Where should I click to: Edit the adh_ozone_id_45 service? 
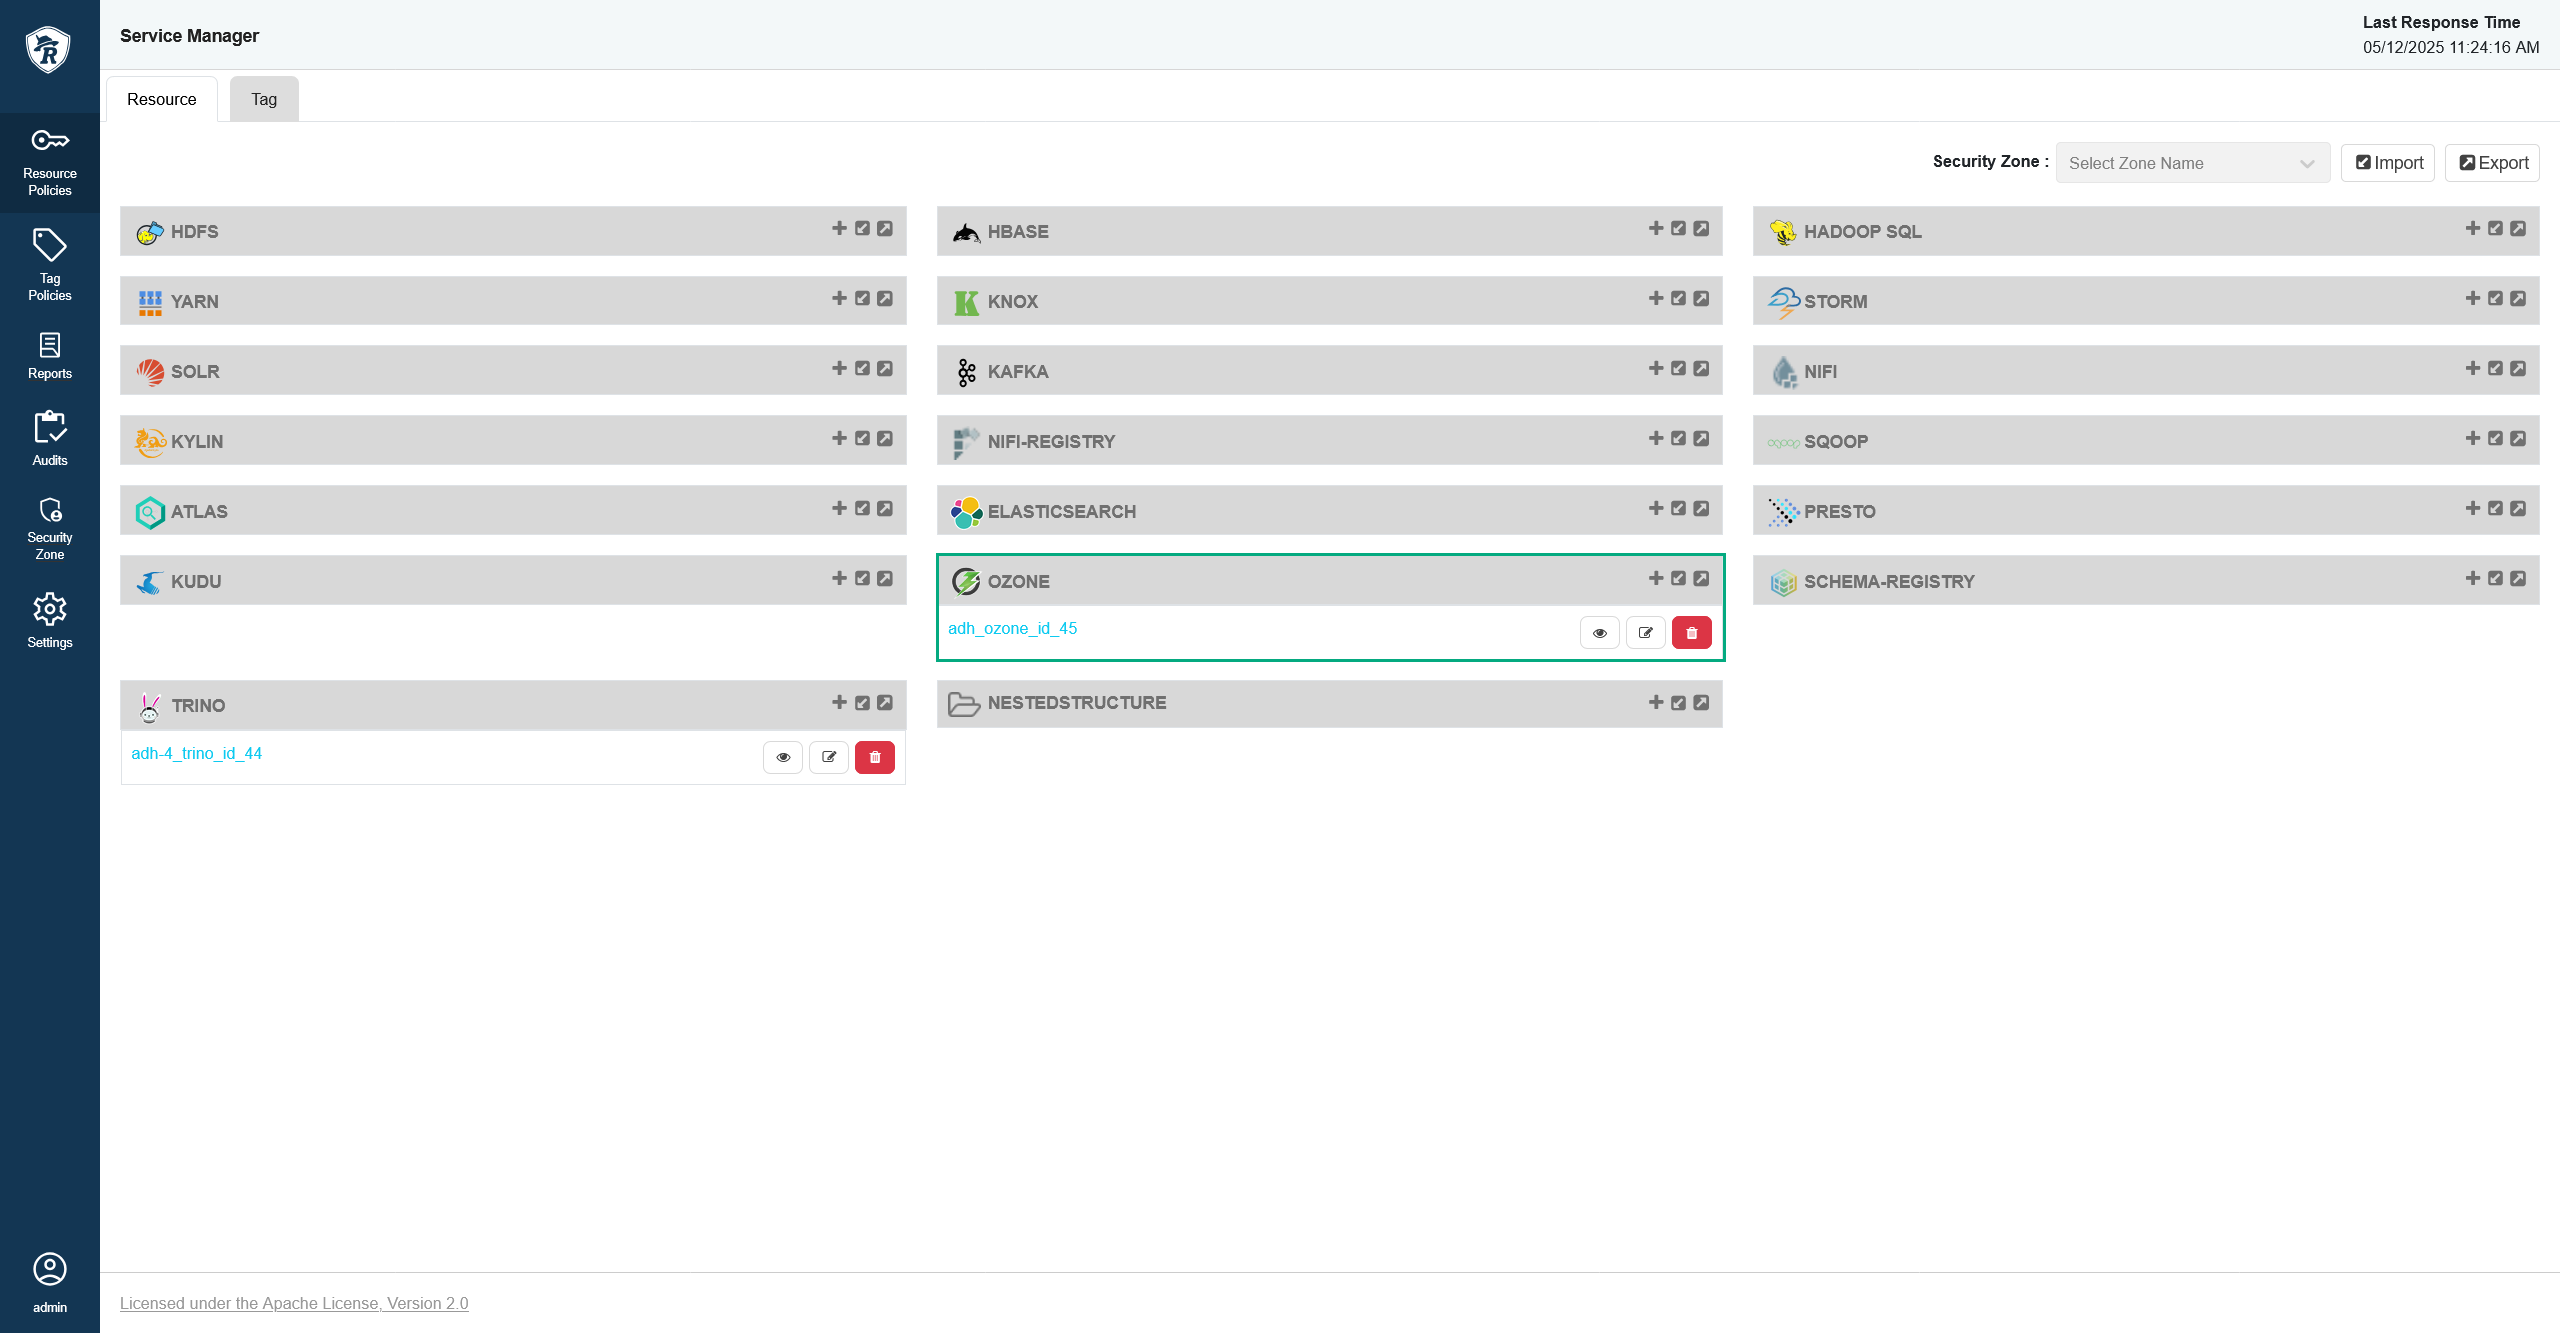(1646, 633)
